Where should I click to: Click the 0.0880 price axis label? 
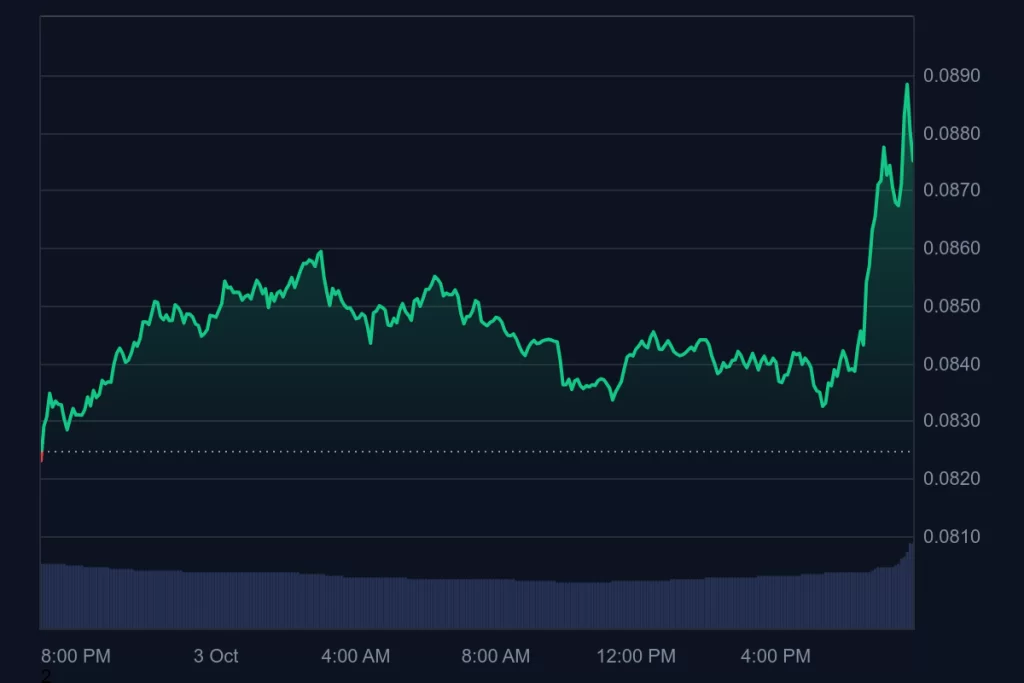[x=951, y=134]
